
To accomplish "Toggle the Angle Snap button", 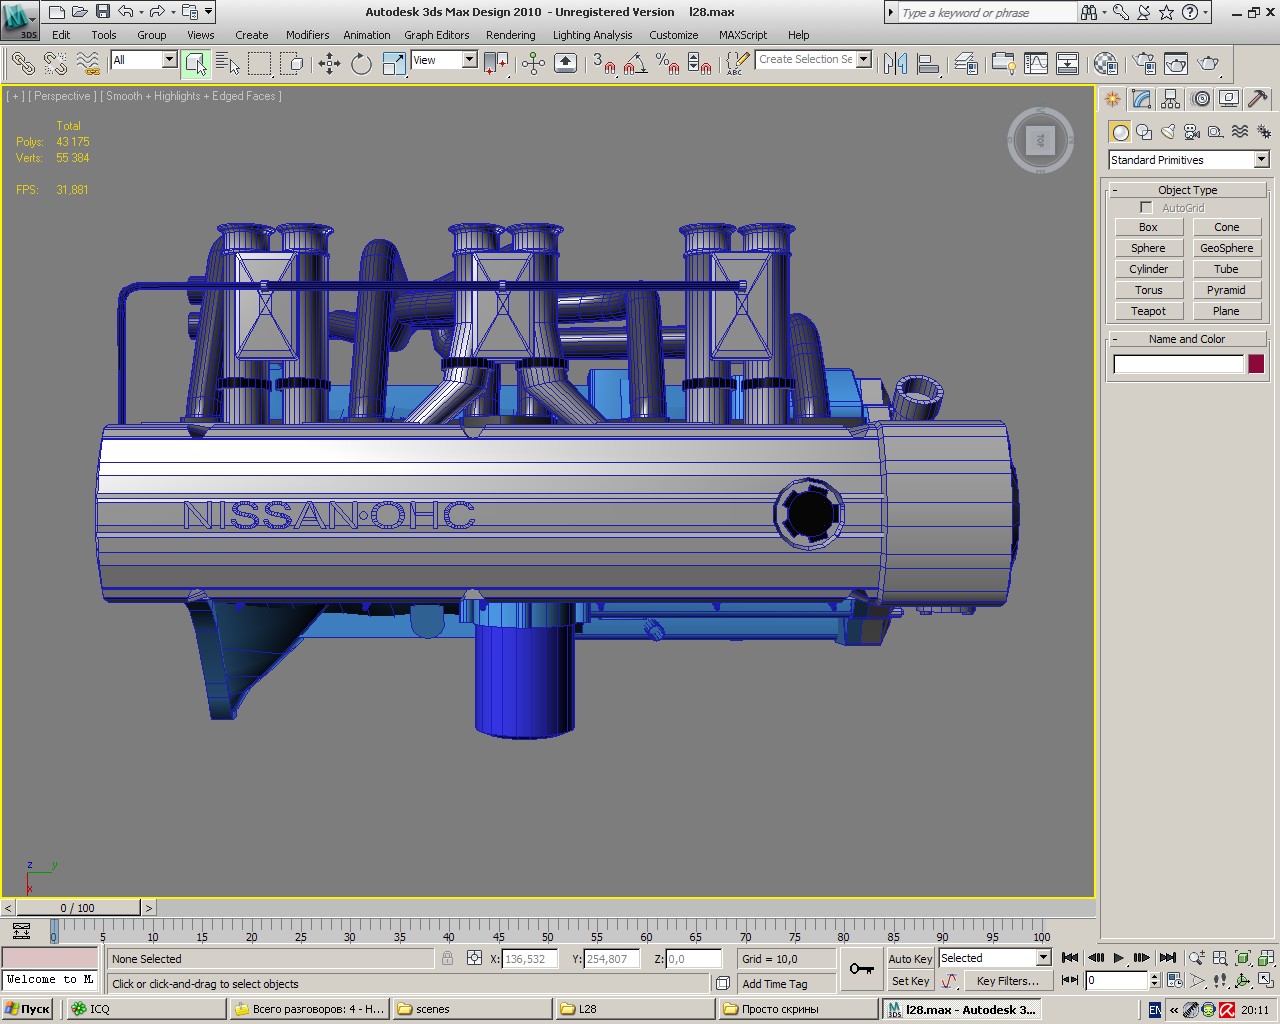I will click(x=635, y=64).
